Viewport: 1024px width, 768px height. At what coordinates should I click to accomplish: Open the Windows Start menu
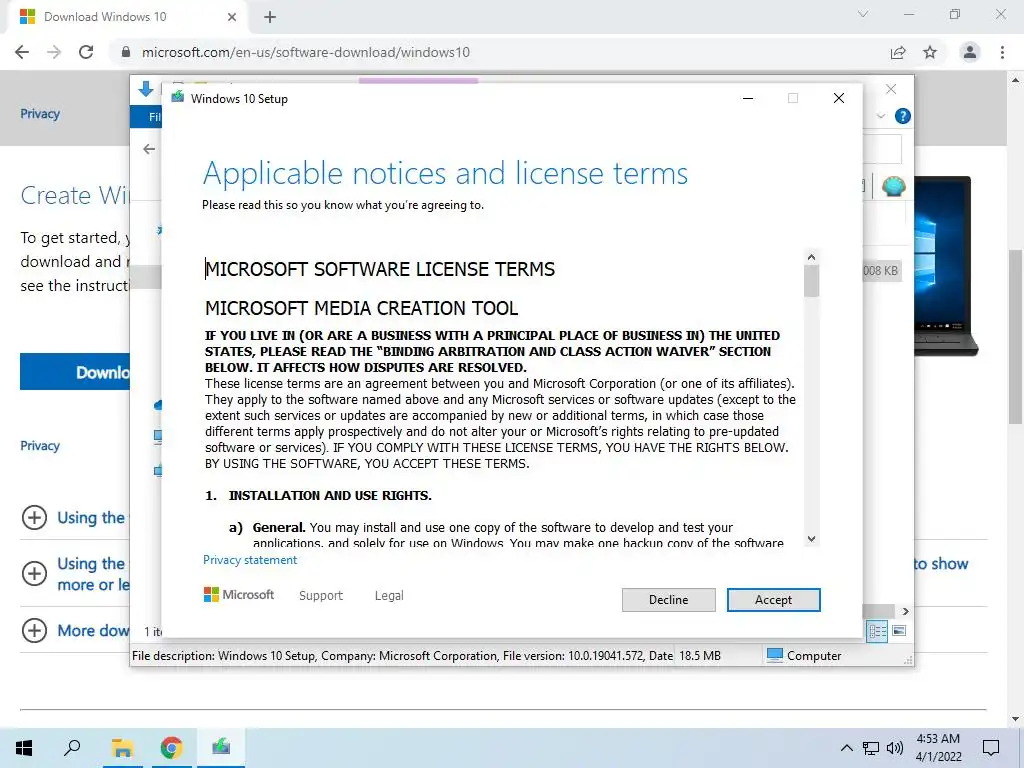[x=24, y=748]
